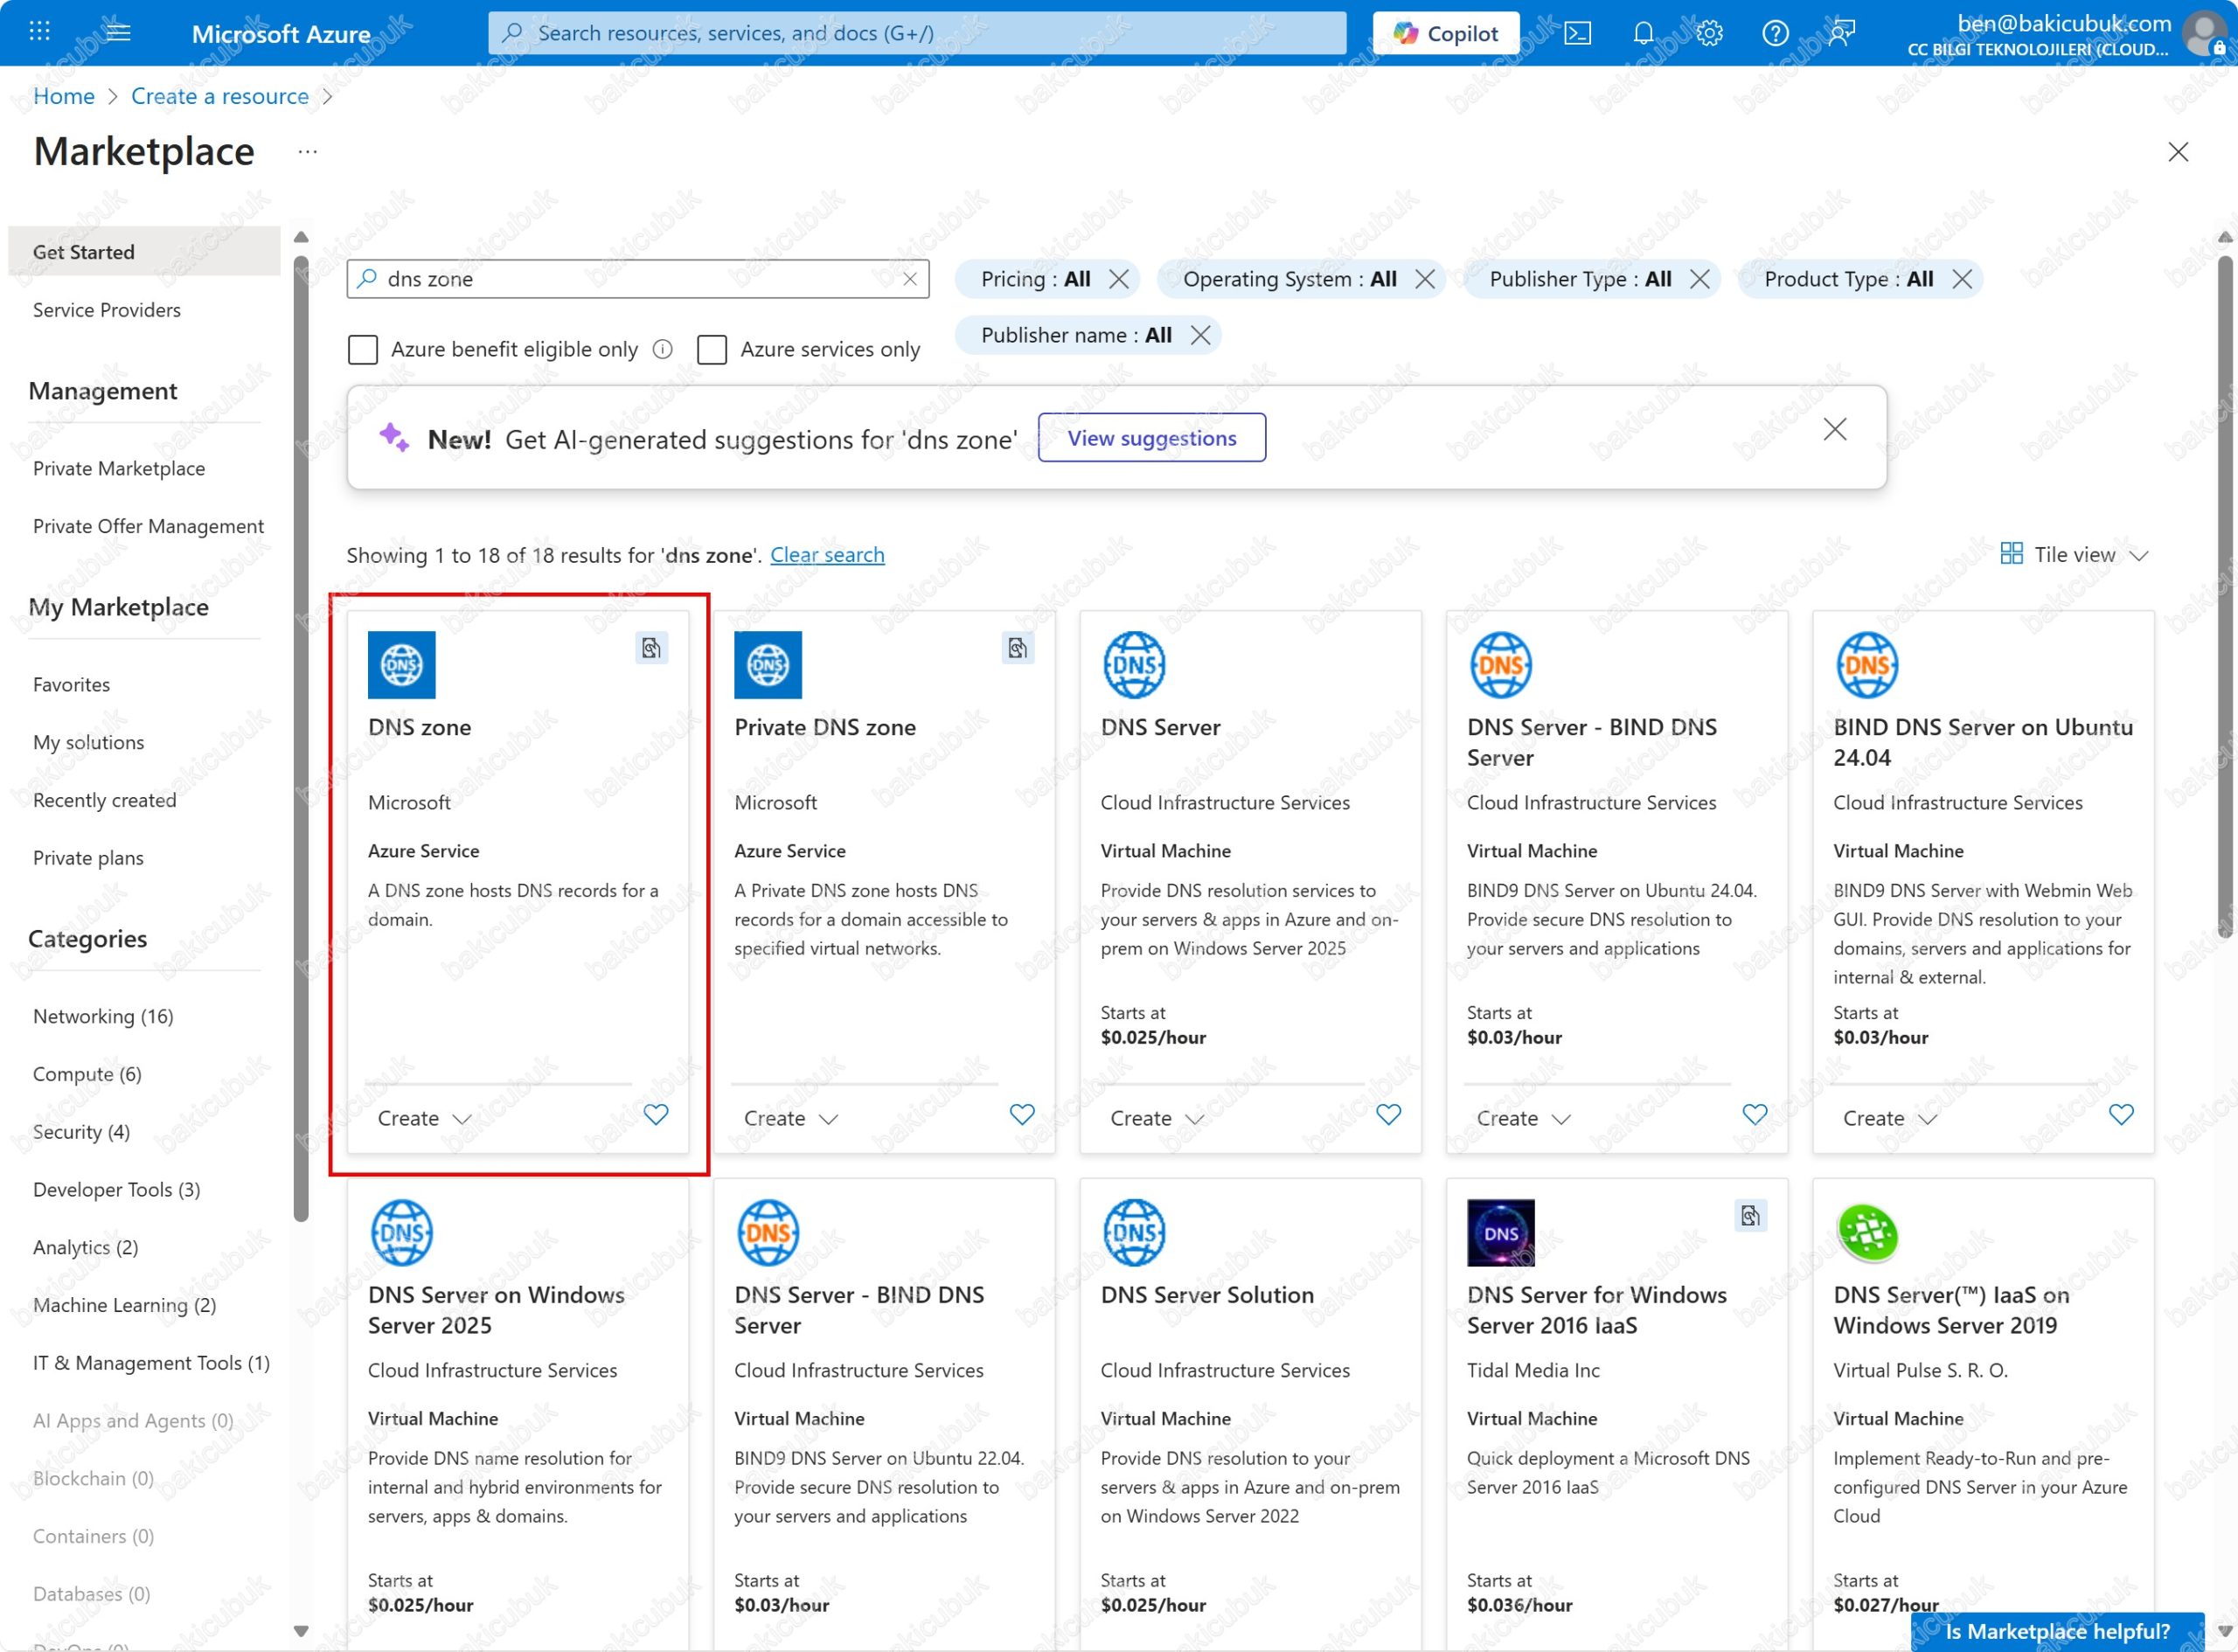This screenshot has width=2238, height=1652.
Task: Open Marketplace more options ellipsis
Action: click(307, 152)
